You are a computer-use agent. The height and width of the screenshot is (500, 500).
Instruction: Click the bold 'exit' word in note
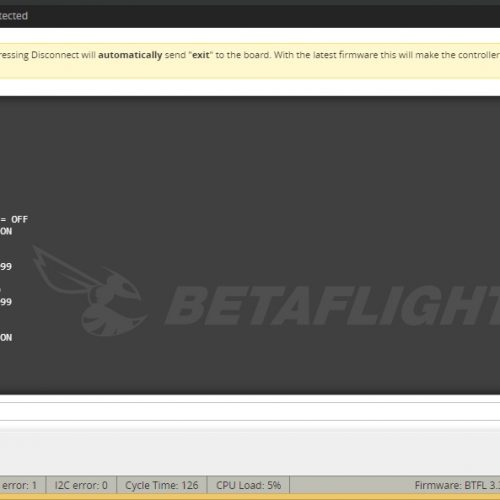coord(201,55)
